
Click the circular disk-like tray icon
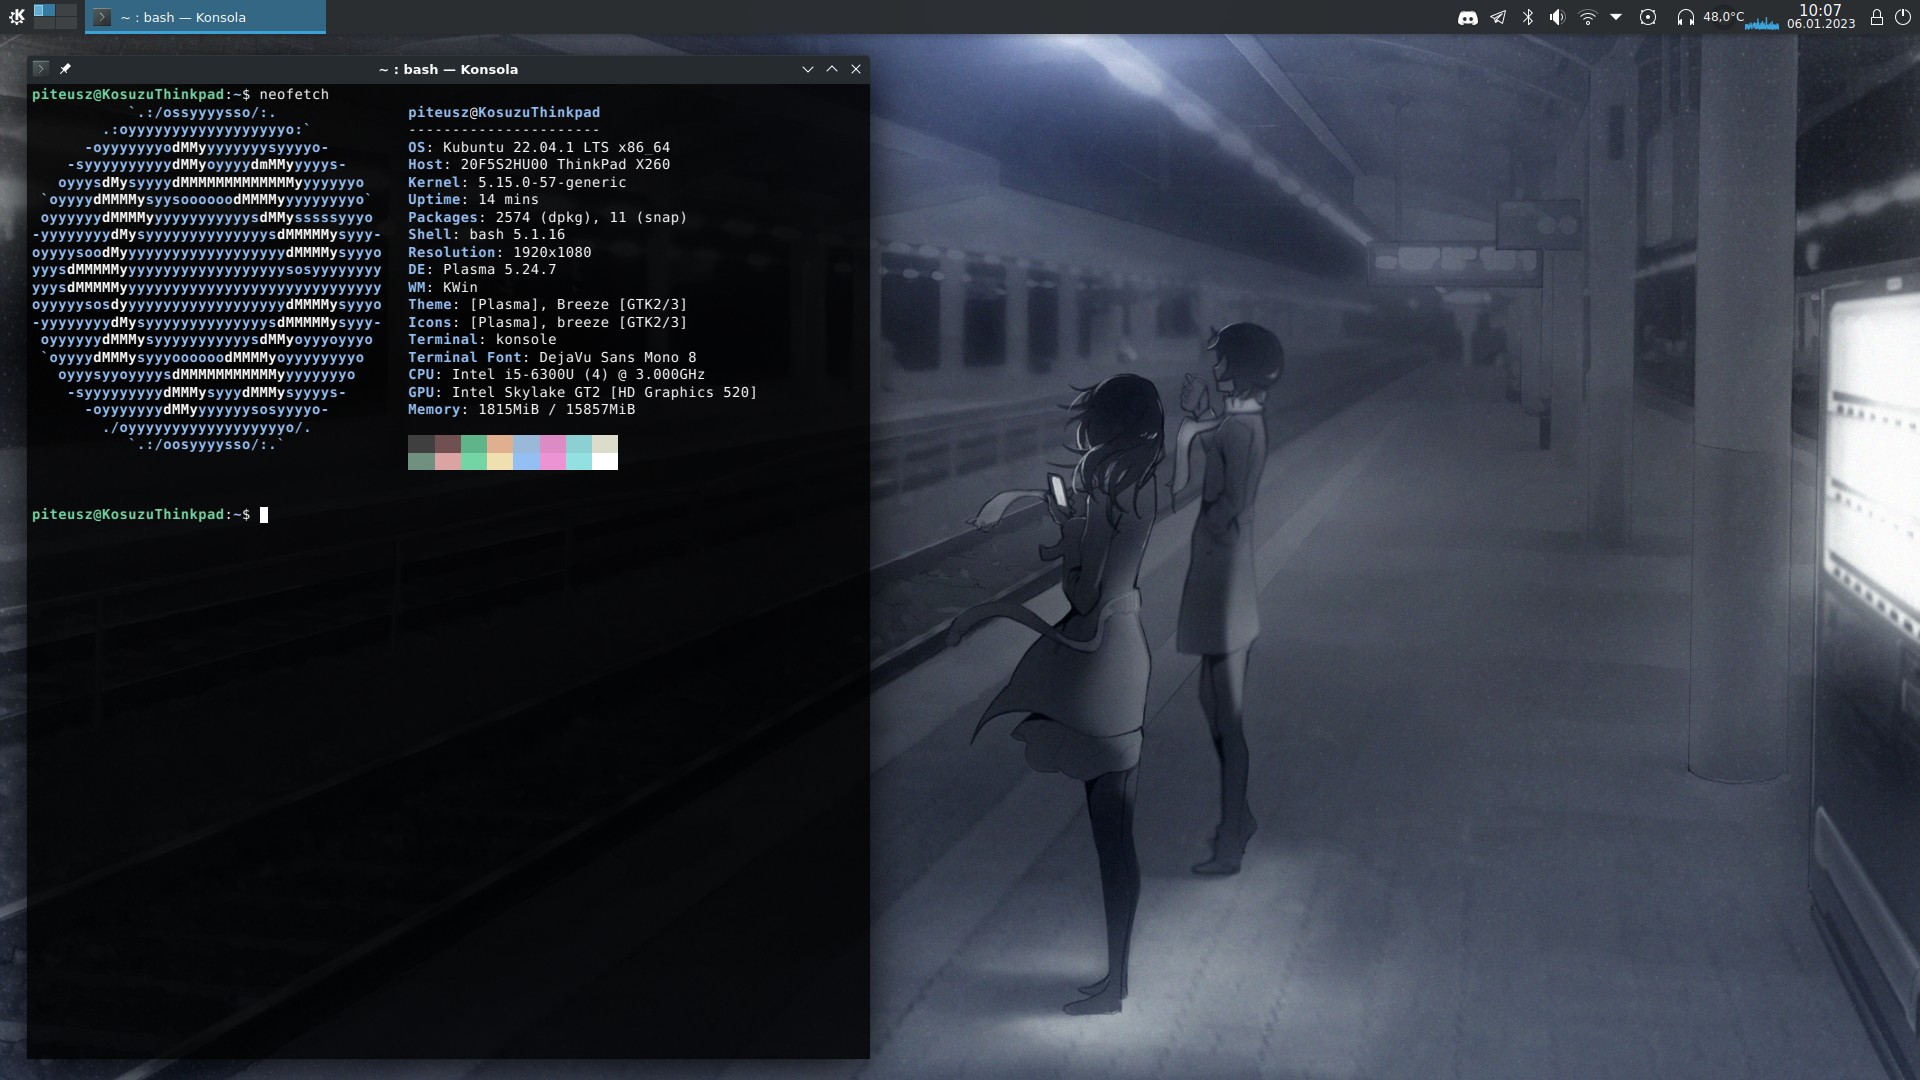tap(1649, 17)
